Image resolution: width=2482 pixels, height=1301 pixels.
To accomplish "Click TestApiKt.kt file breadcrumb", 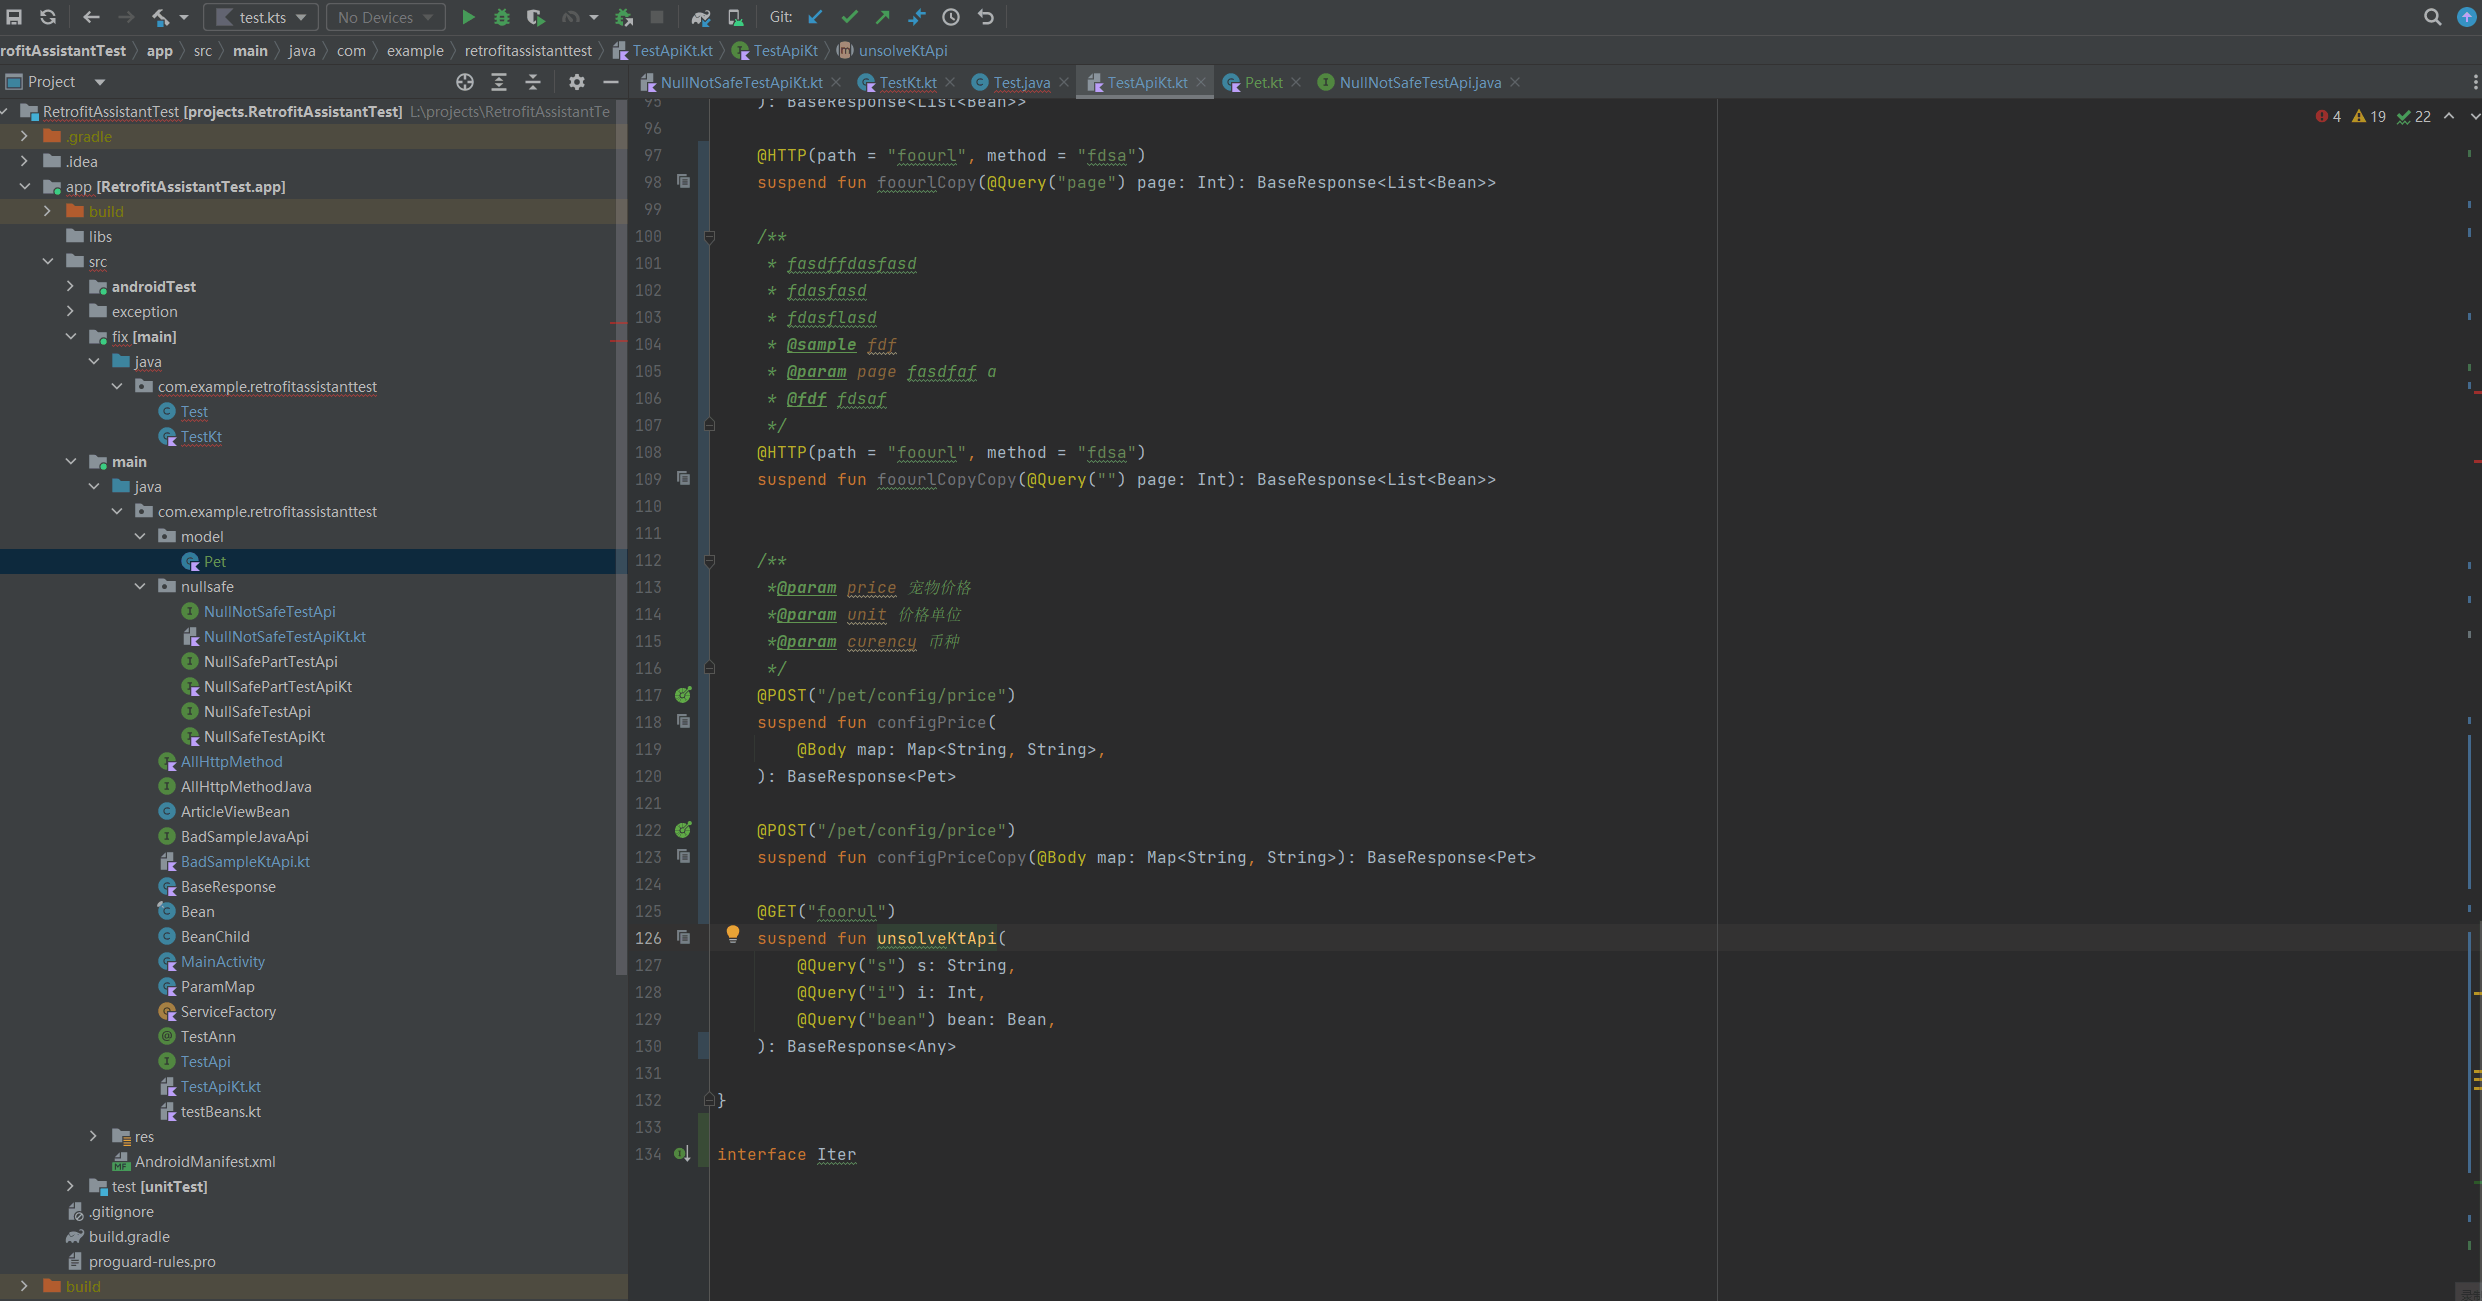I will coord(663,50).
